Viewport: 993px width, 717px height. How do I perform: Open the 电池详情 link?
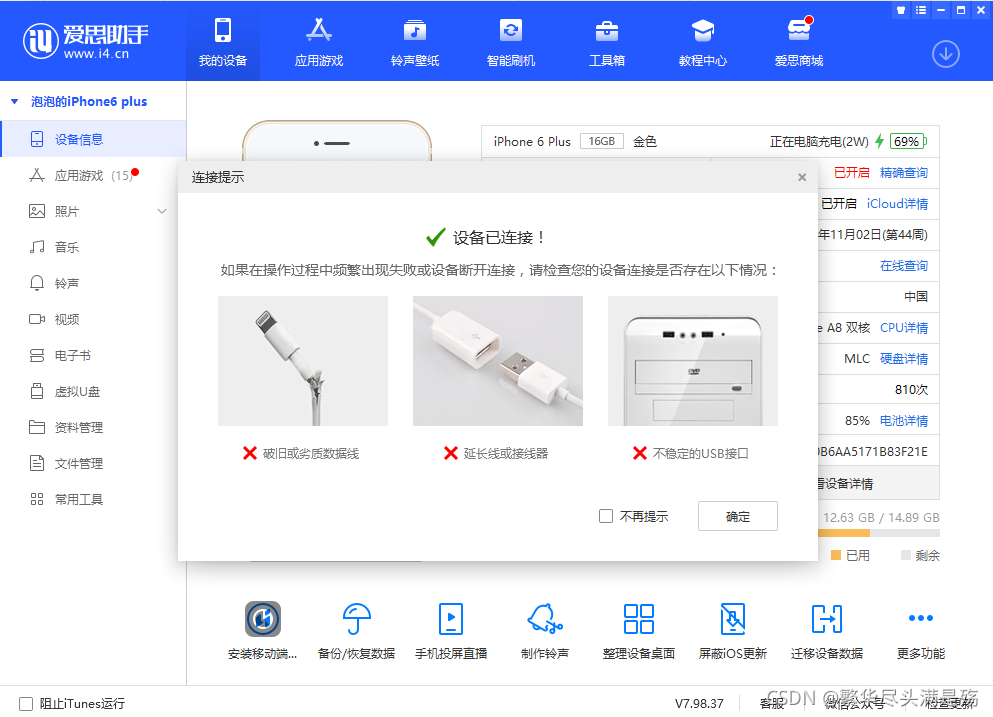pyautogui.click(x=904, y=421)
